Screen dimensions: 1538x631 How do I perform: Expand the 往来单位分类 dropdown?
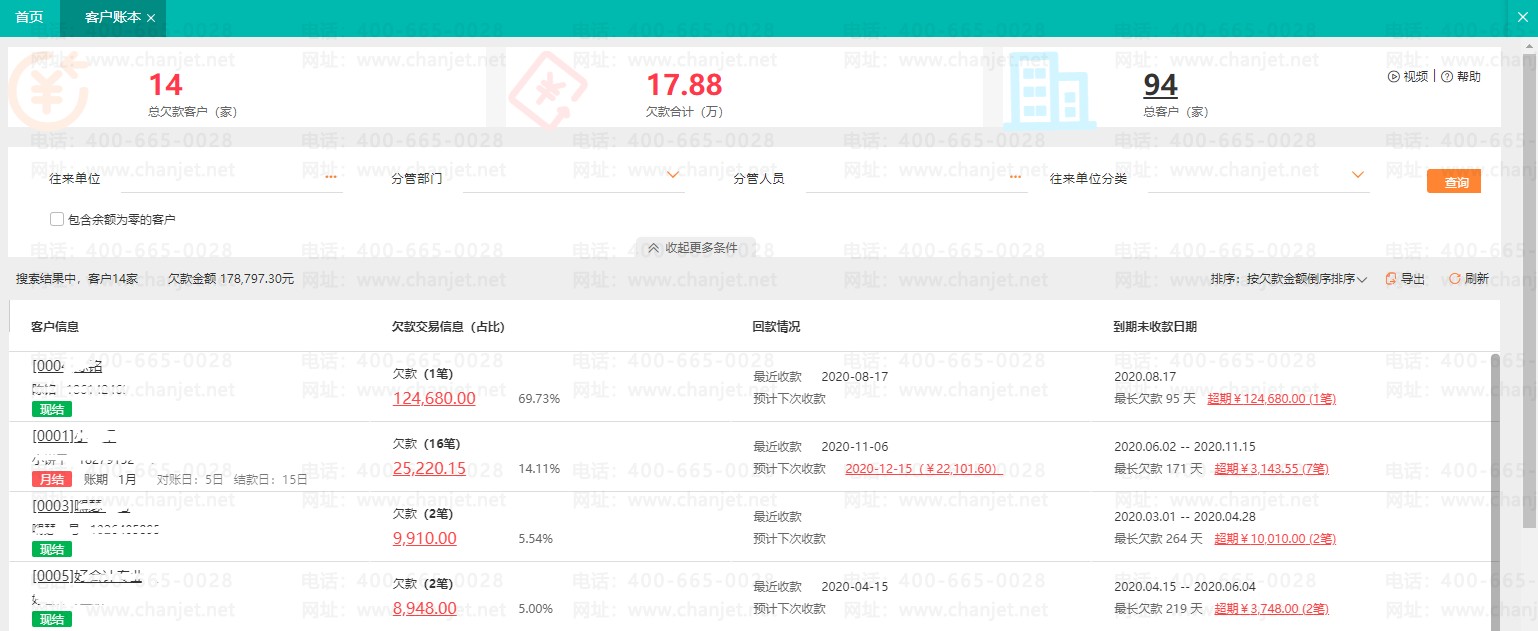(1358, 176)
